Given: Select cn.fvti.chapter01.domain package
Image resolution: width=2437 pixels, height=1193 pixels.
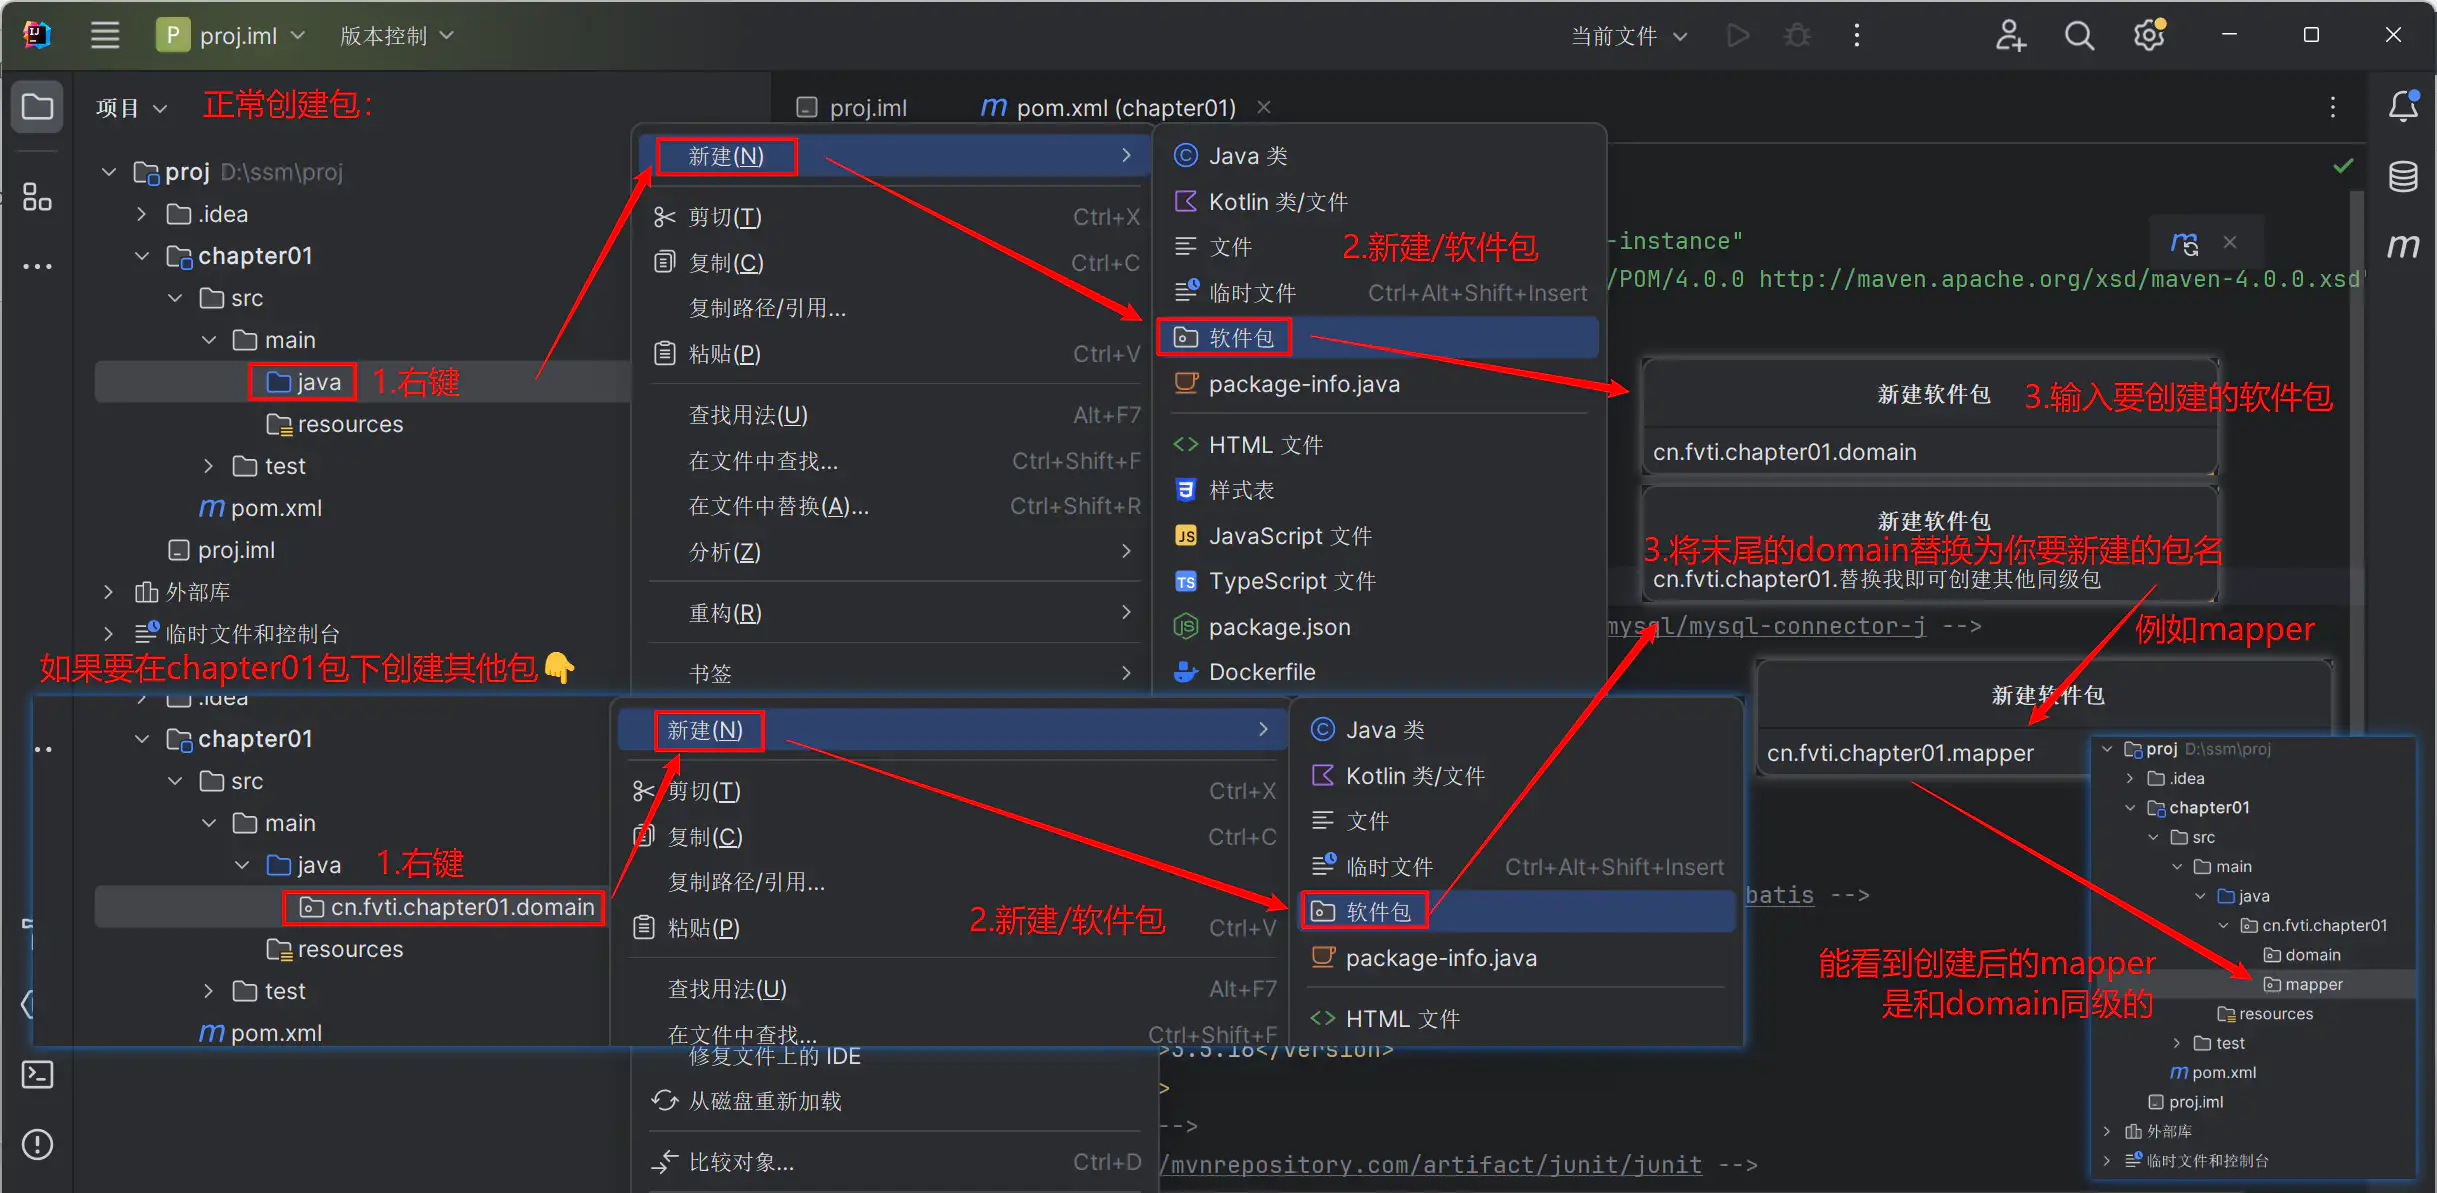Looking at the screenshot, I should click(x=447, y=907).
